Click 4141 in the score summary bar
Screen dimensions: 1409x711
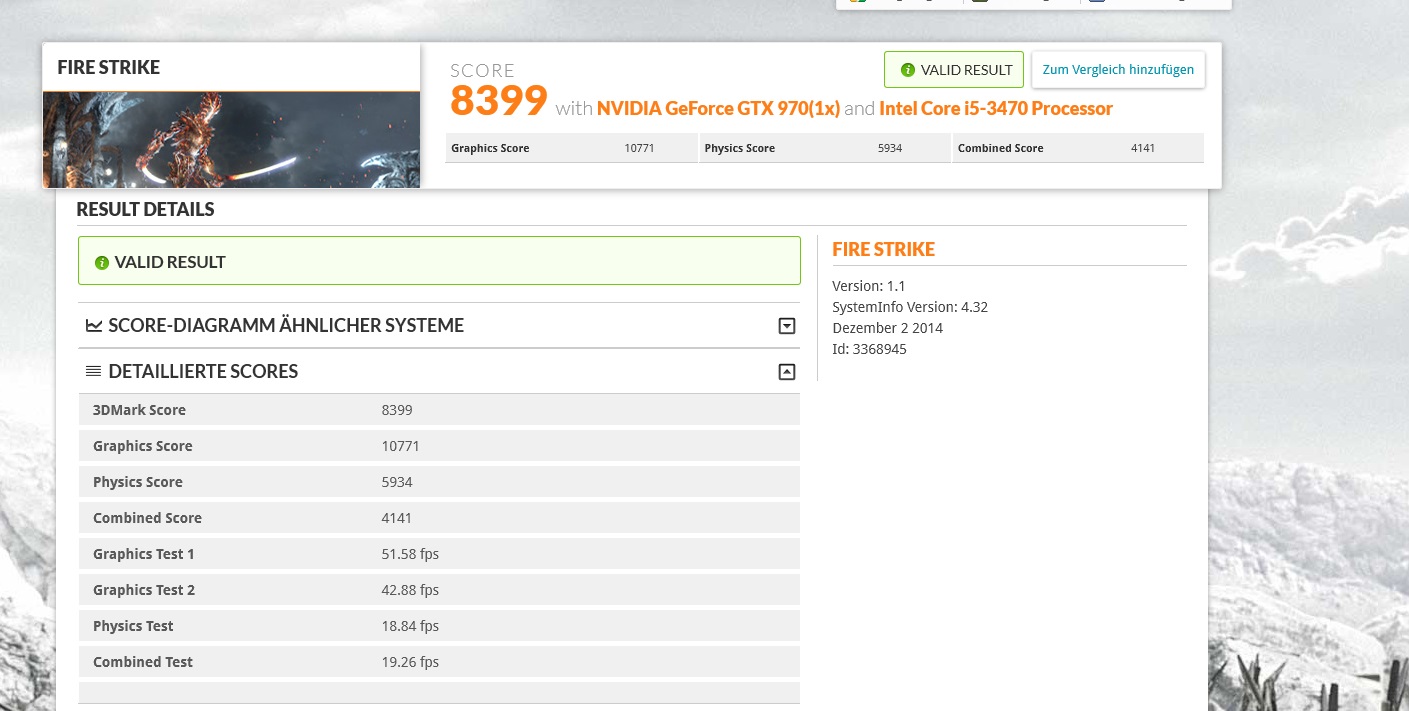1143,148
